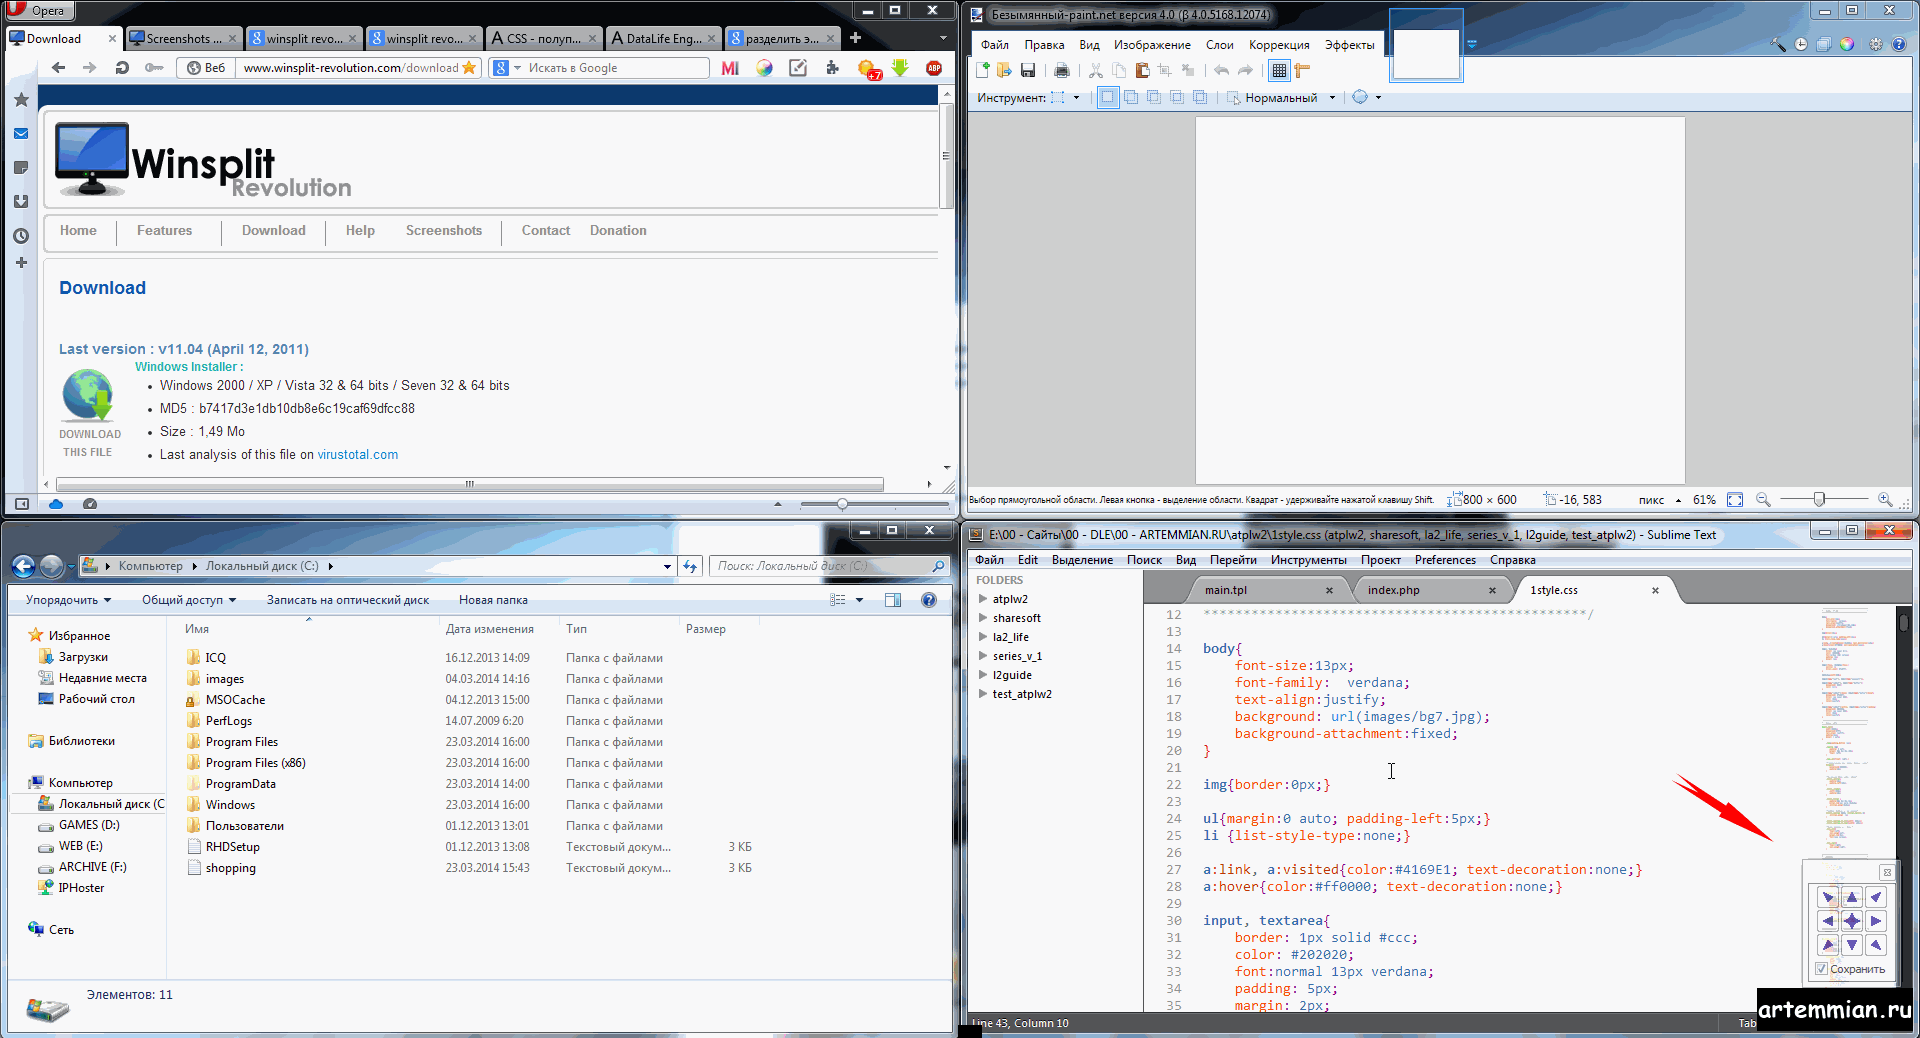Expand the l2guide folder in Sublime sidebar
This screenshot has width=1920, height=1038.
[x=983, y=675]
